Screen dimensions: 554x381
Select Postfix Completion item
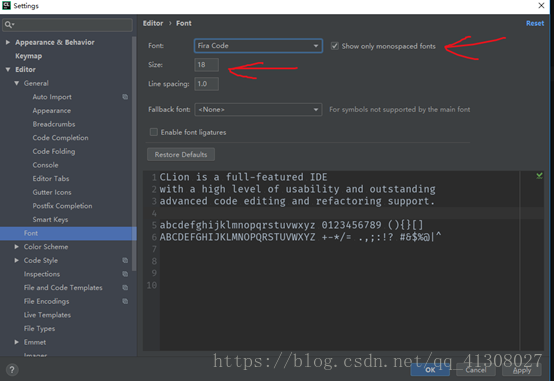click(62, 206)
